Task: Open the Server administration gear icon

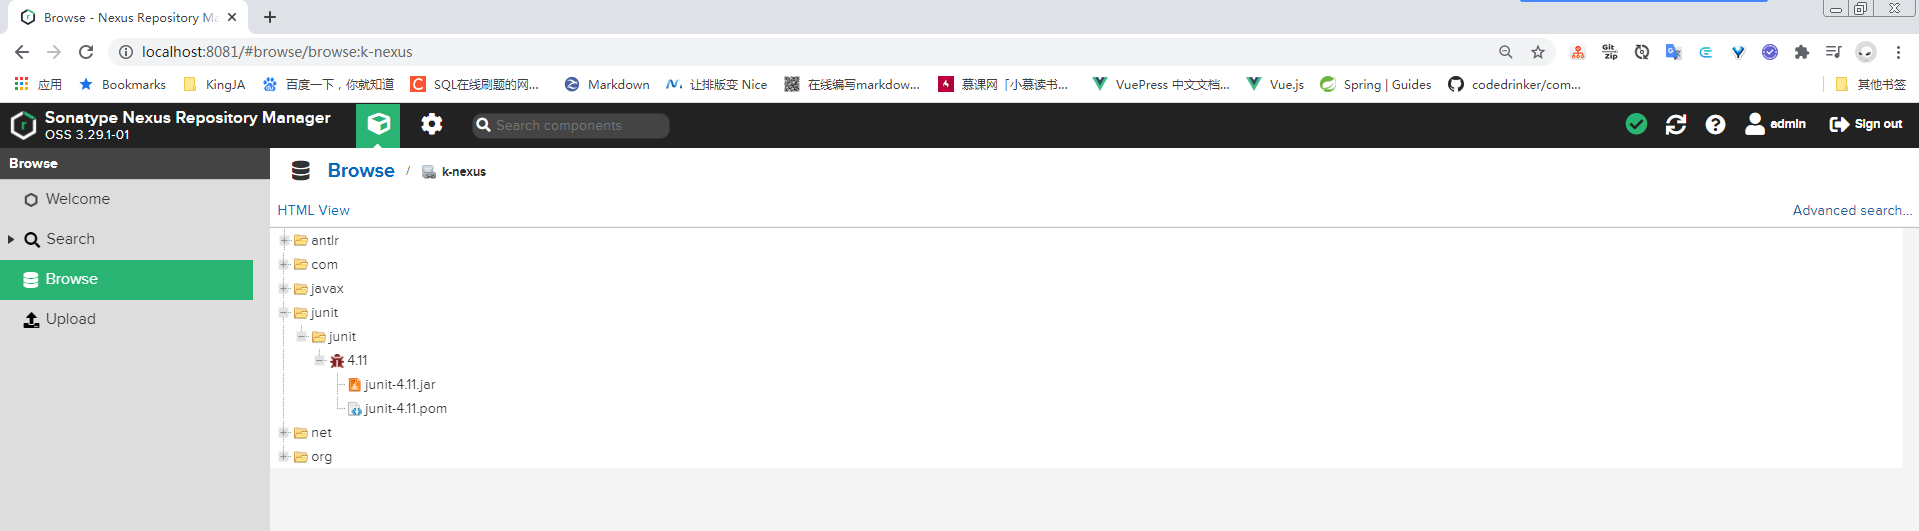Action: [x=431, y=124]
